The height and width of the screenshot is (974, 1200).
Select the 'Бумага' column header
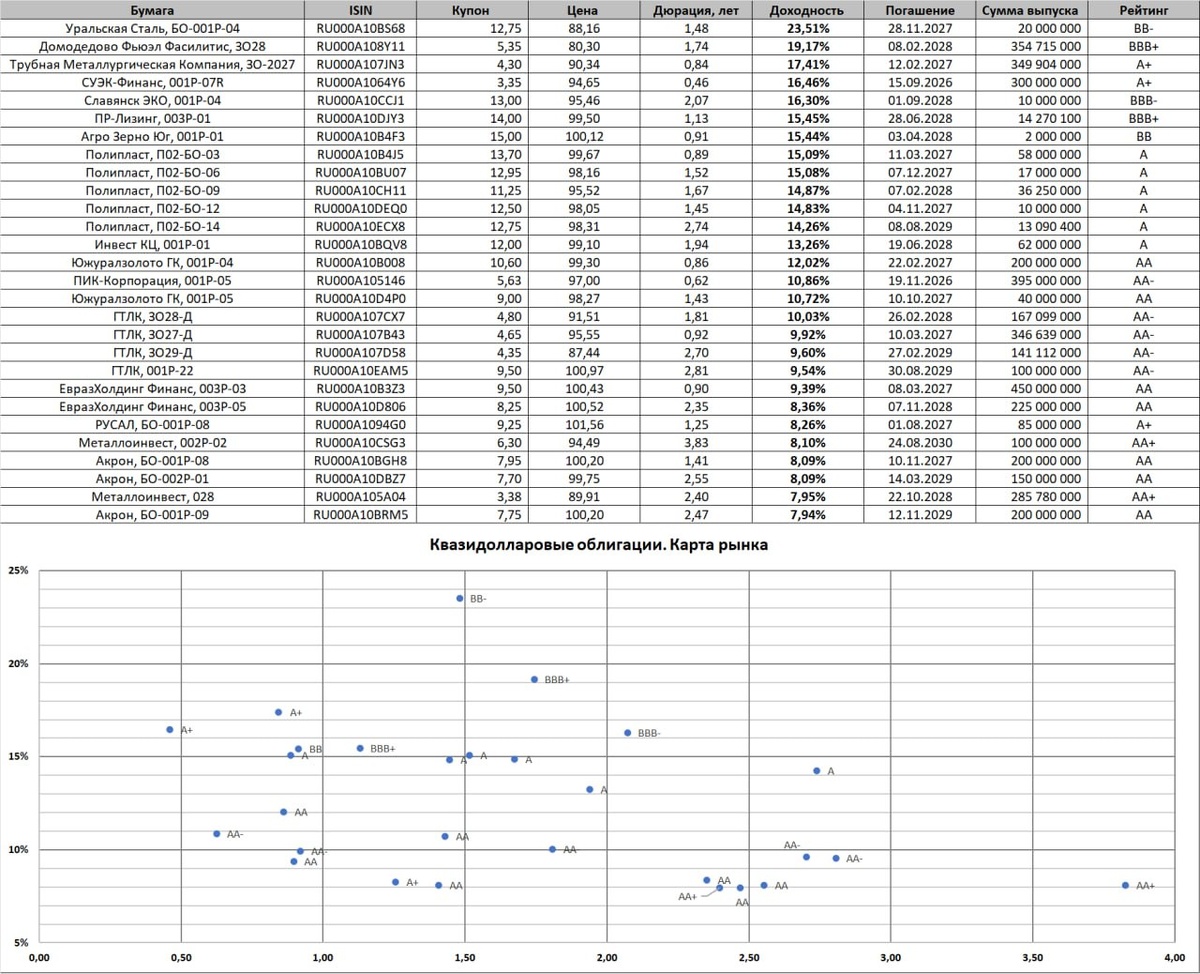[152, 10]
